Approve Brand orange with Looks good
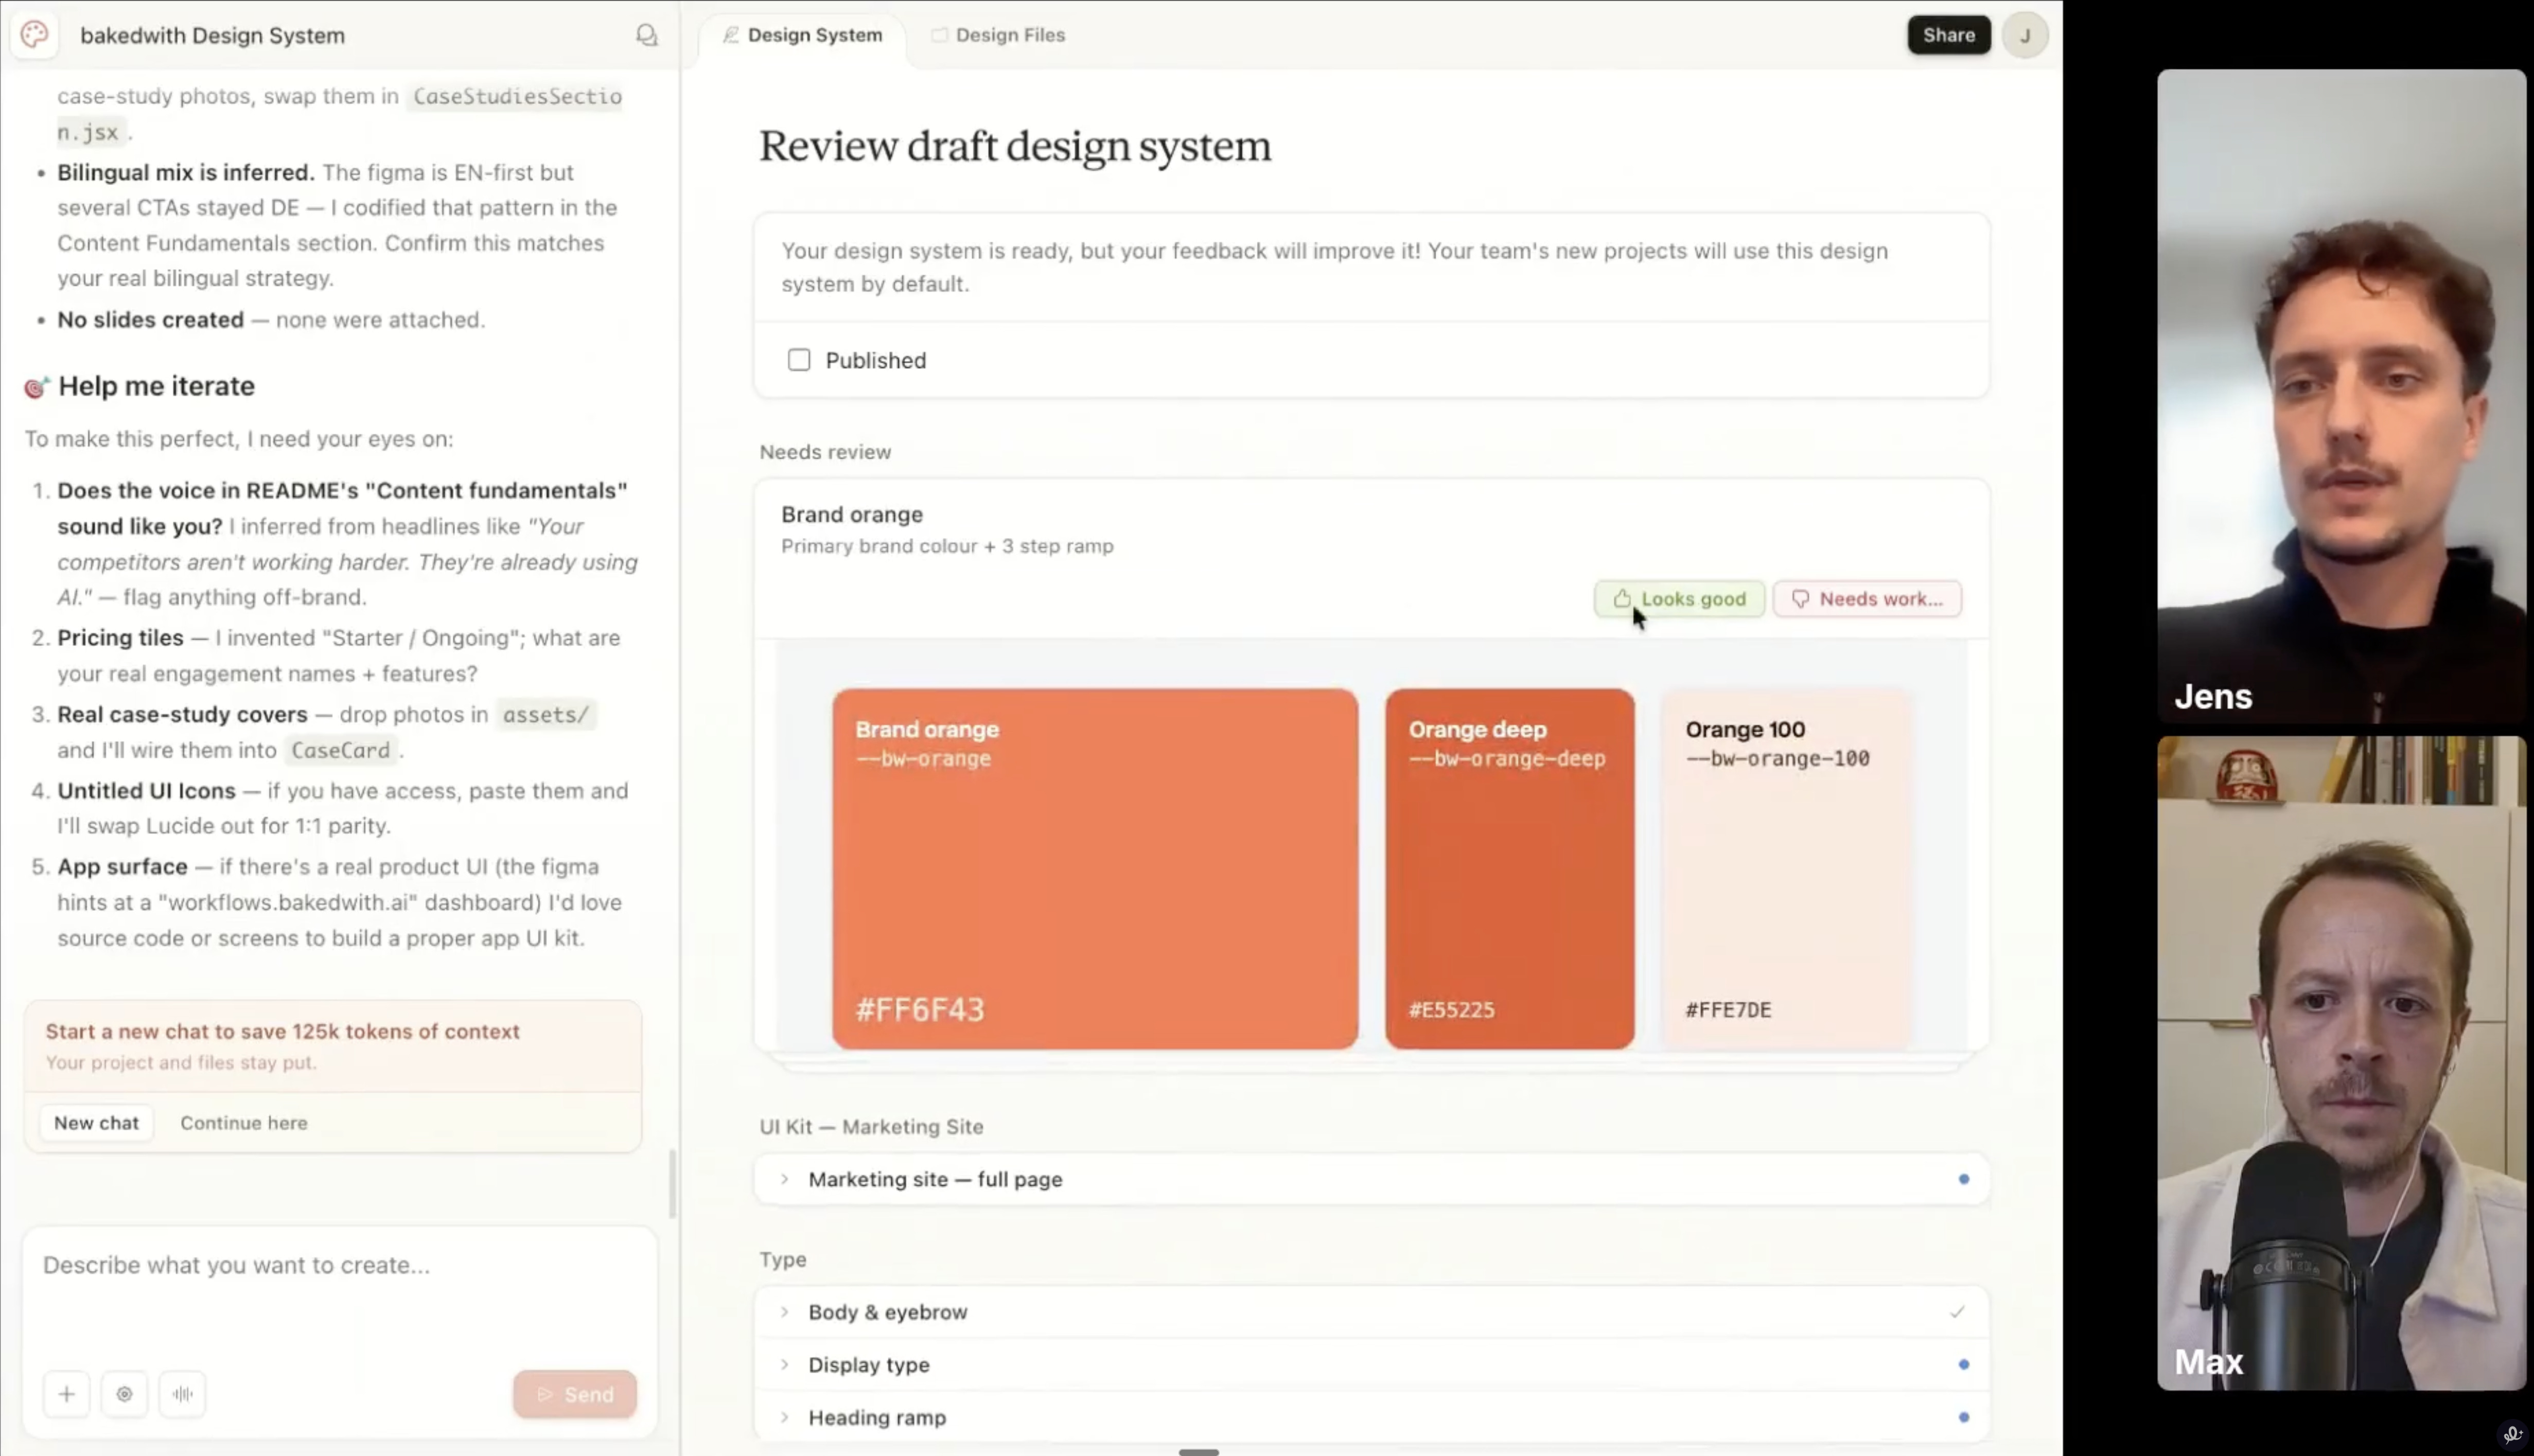Image resolution: width=2534 pixels, height=1456 pixels. tap(1680, 599)
